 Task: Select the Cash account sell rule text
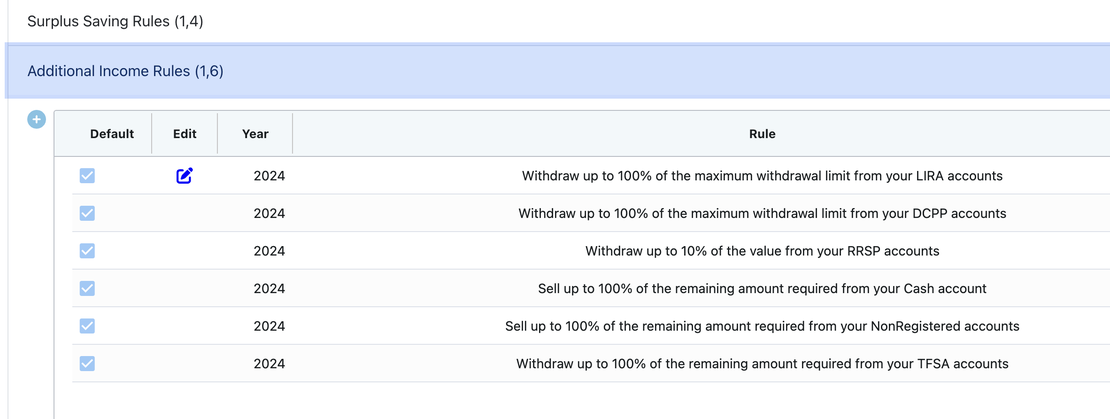(762, 288)
